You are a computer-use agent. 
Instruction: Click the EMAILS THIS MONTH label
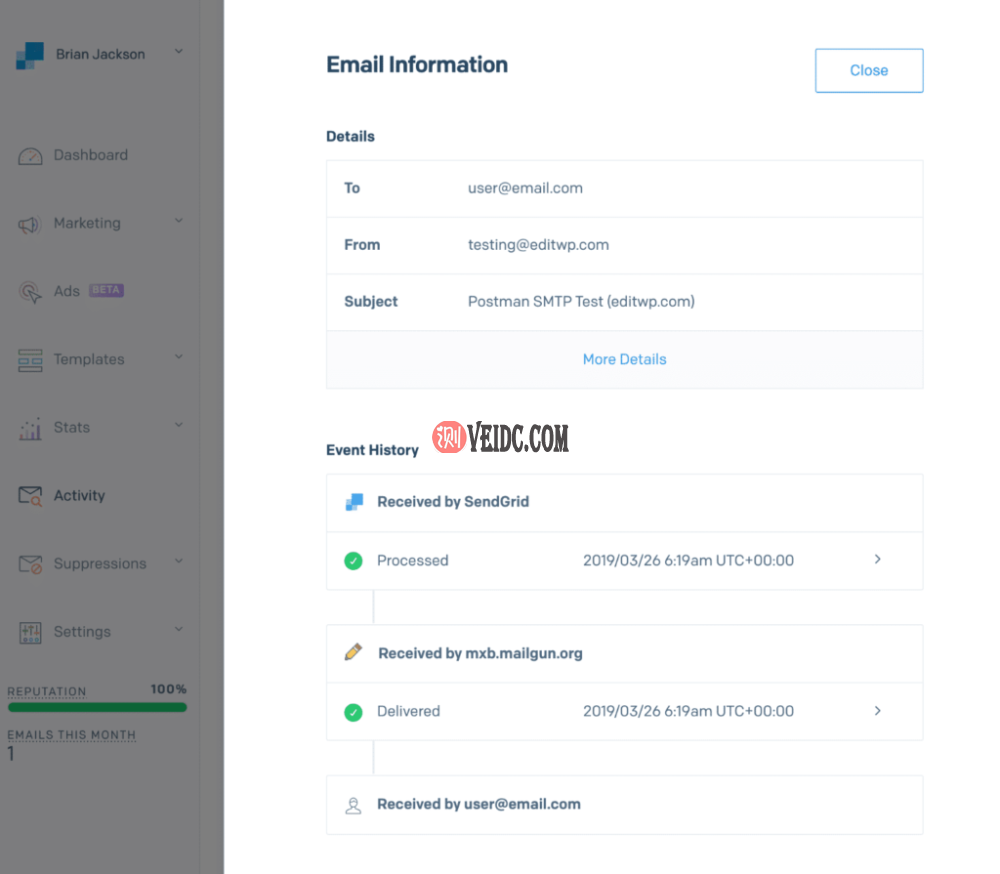point(71,735)
